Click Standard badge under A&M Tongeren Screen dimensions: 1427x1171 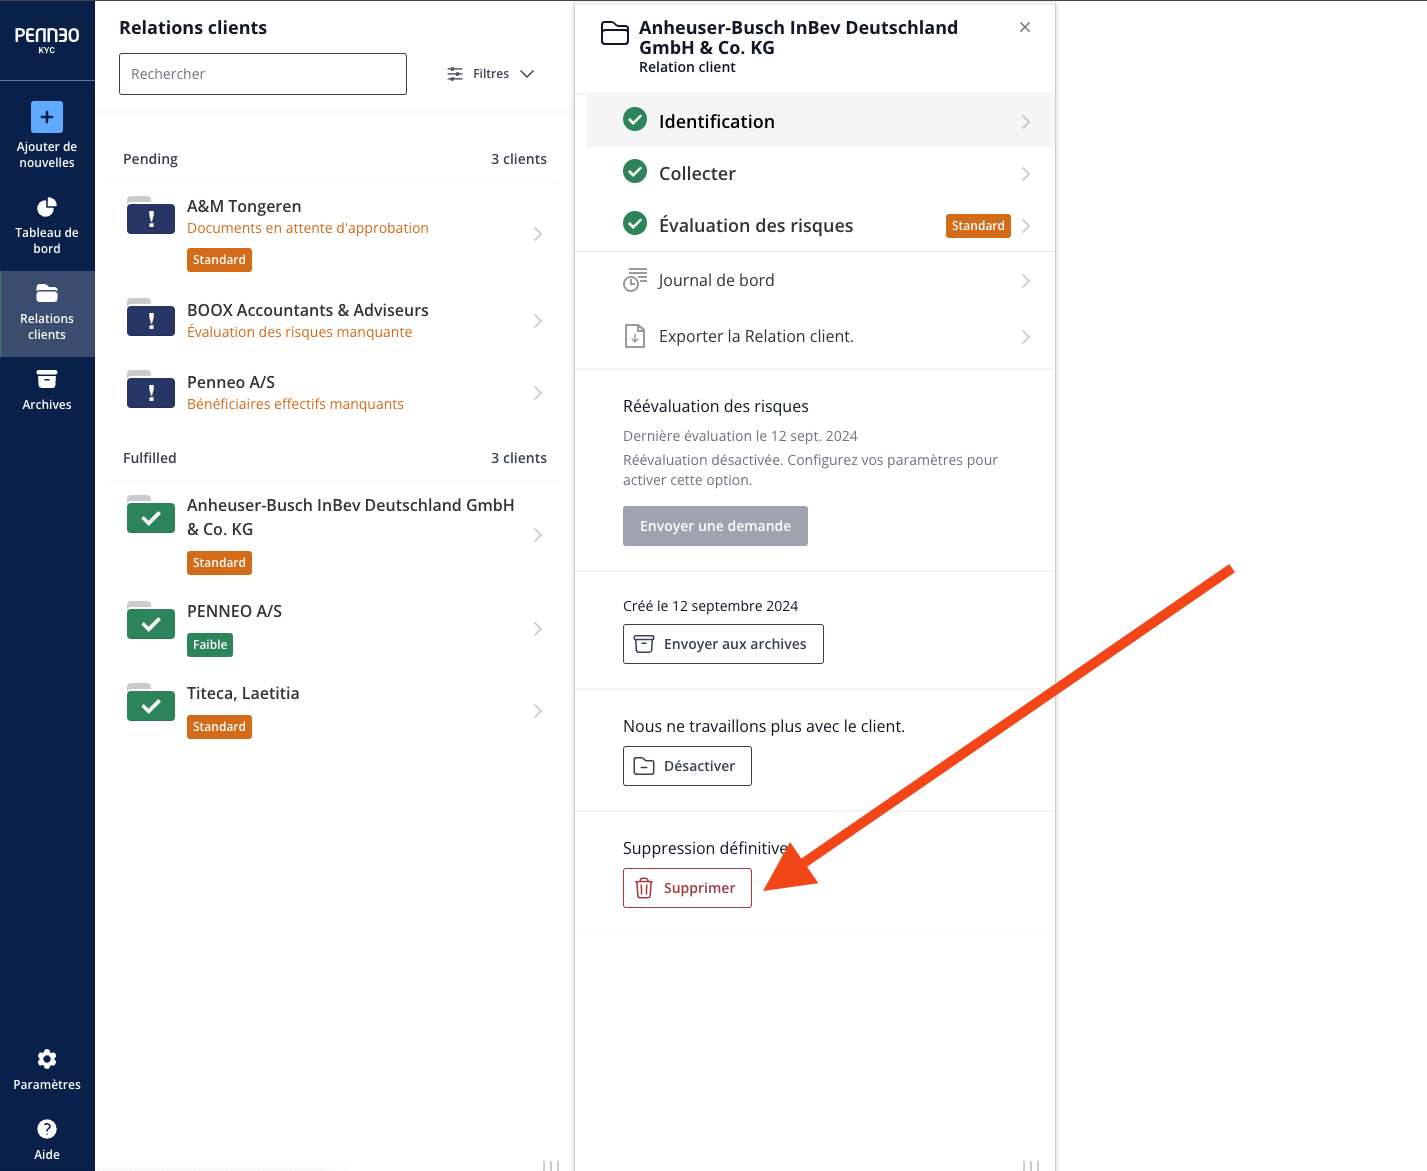pyautogui.click(x=219, y=260)
